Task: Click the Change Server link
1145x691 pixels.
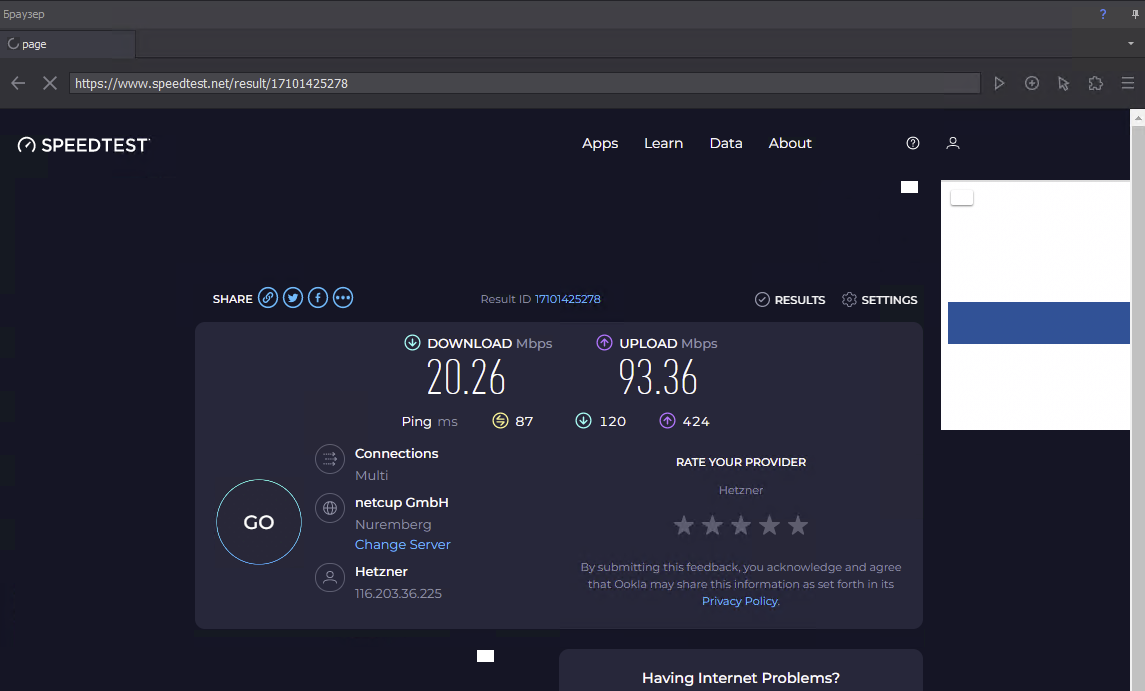Action: pyautogui.click(x=402, y=545)
